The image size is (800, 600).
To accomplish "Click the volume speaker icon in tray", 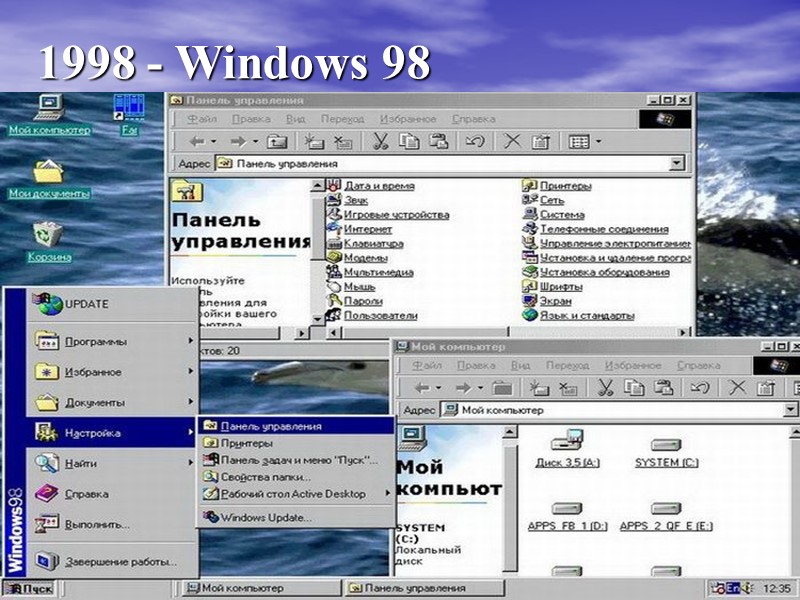I will pyautogui.click(x=746, y=588).
